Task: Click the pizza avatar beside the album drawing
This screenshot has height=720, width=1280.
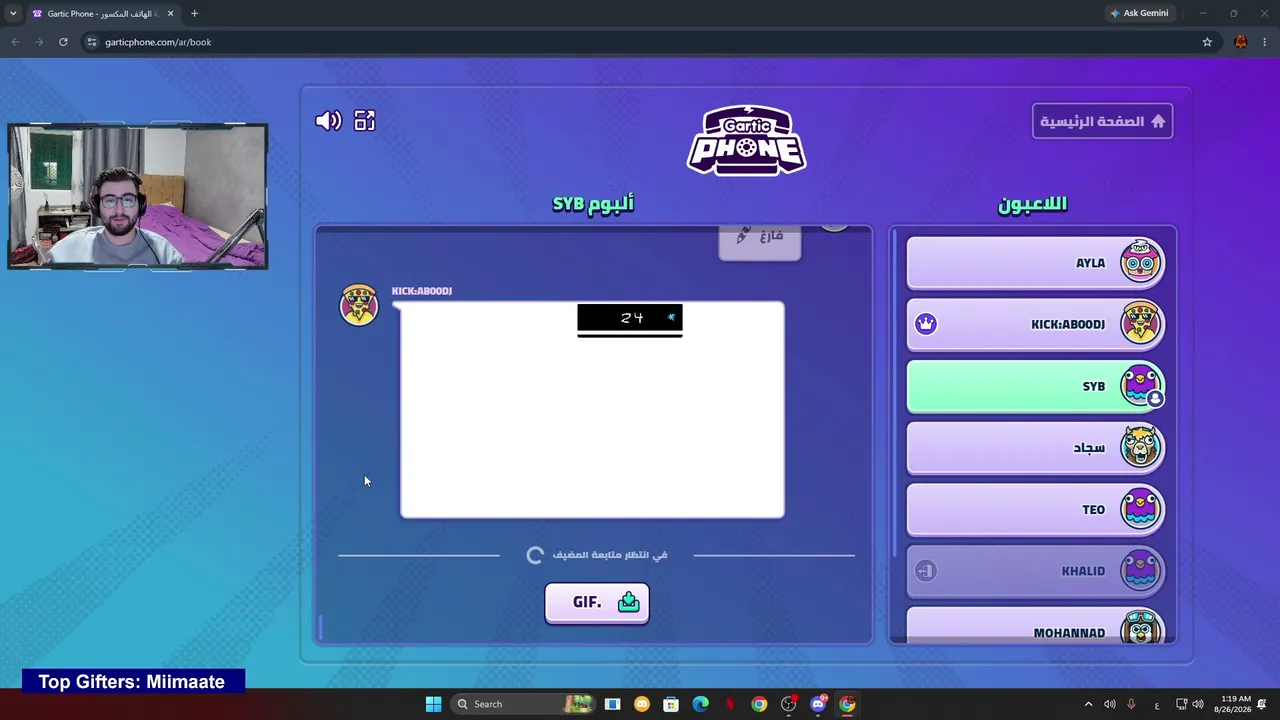Action: pyautogui.click(x=359, y=305)
